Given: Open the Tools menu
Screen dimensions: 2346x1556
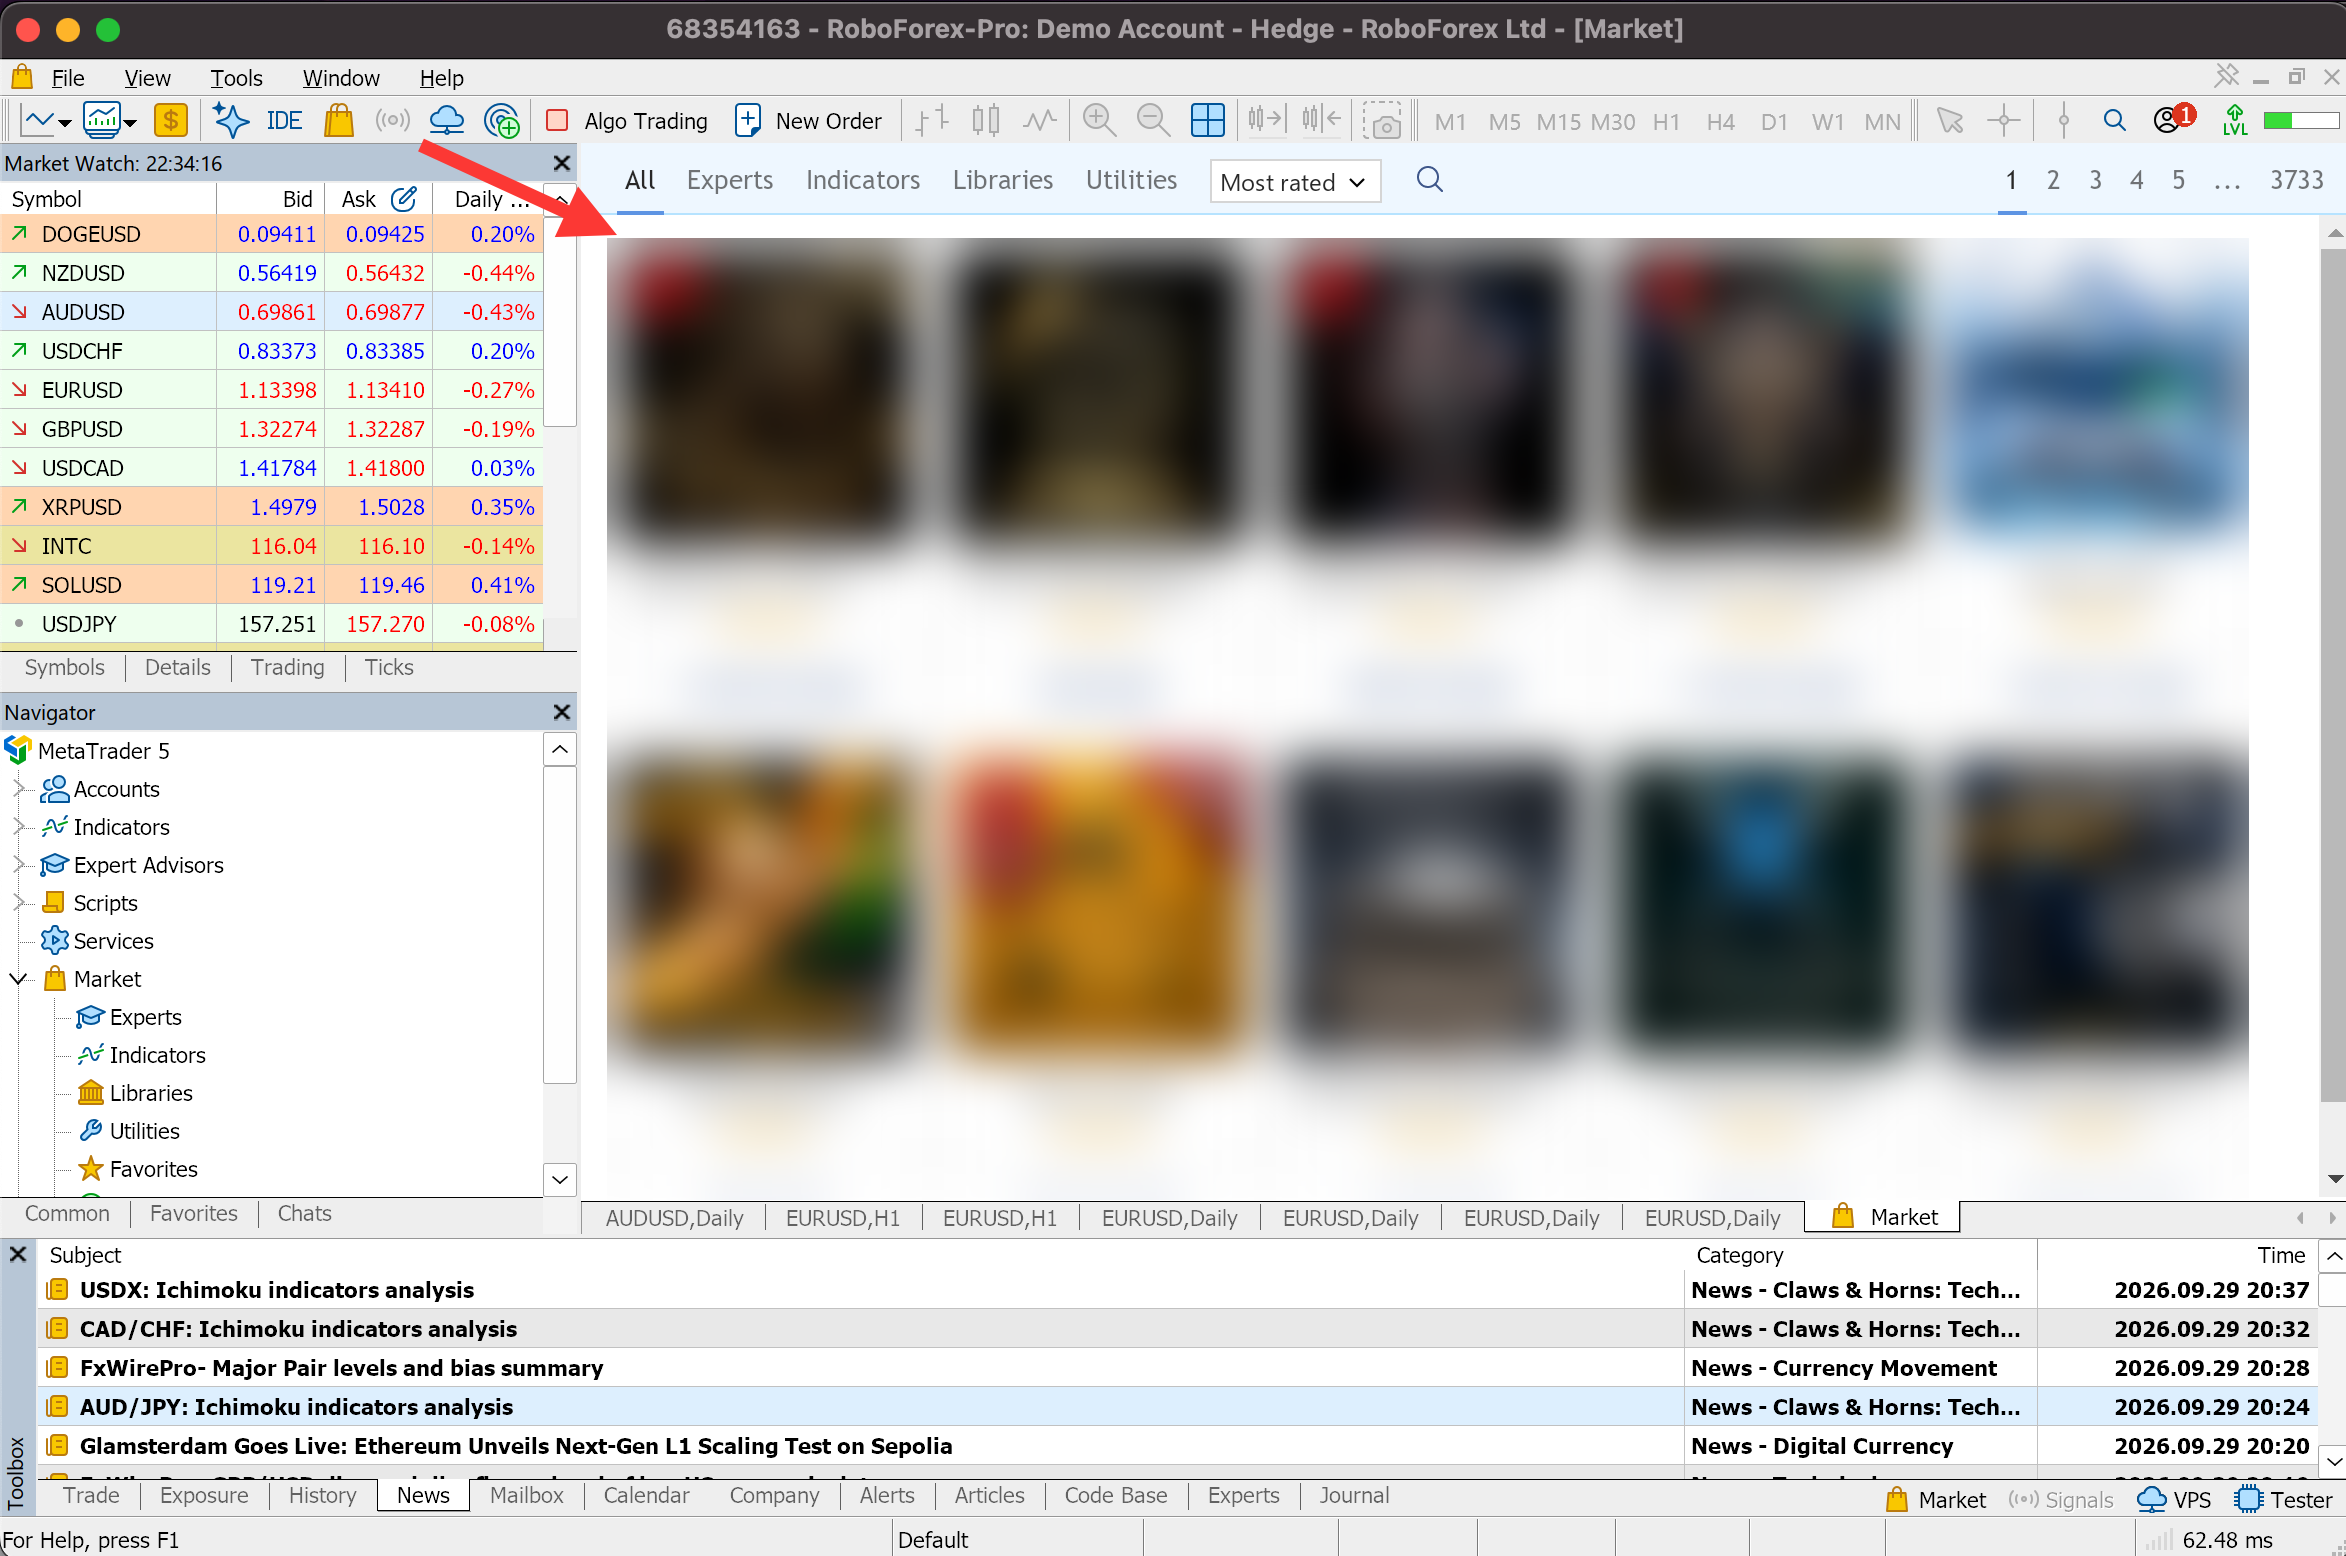Looking at the screenshot, I should [236, 78].
